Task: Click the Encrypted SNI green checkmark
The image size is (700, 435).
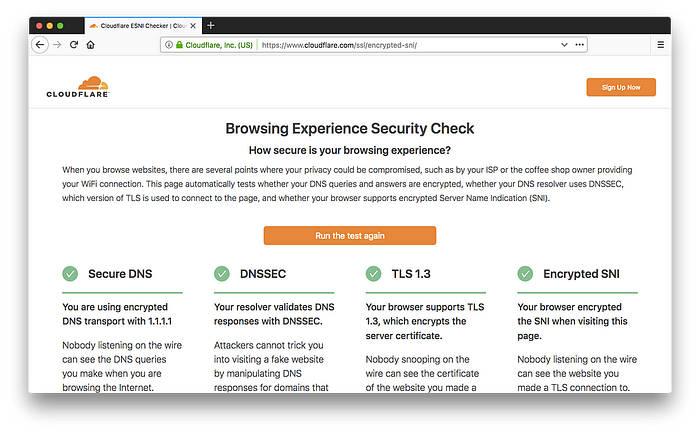Action: (525, 273)
